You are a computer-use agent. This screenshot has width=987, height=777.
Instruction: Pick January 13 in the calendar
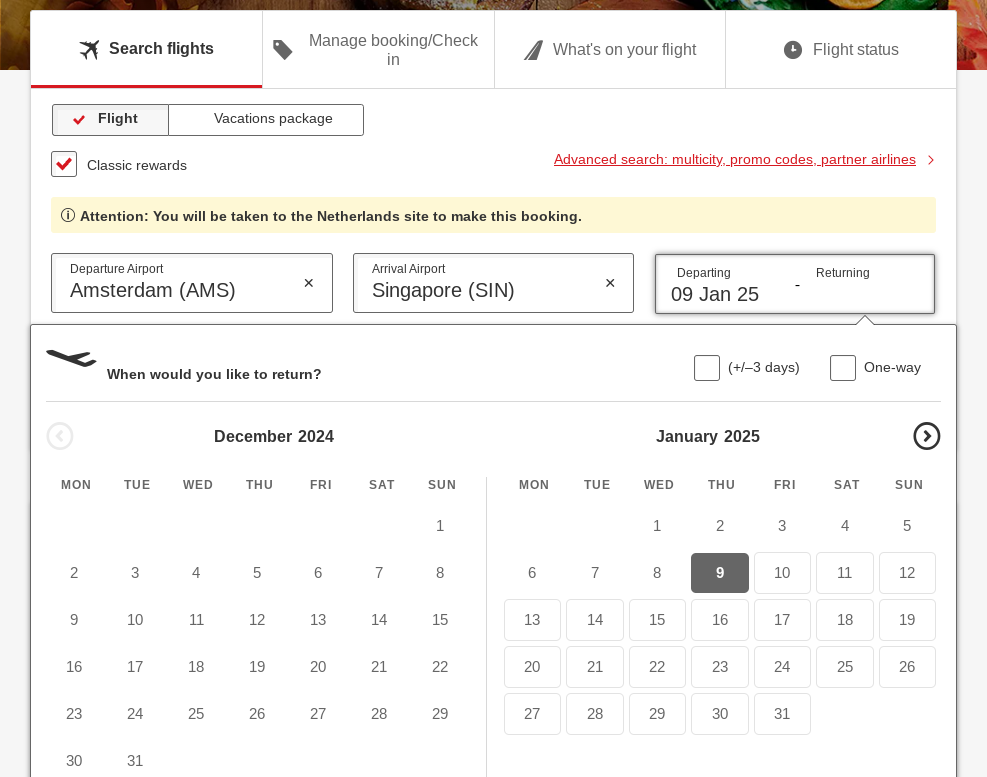532,620
